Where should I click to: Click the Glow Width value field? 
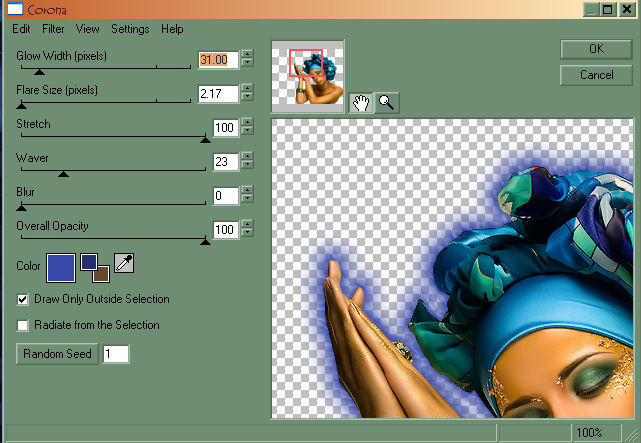pyautogui.click(x=218, y=60)
